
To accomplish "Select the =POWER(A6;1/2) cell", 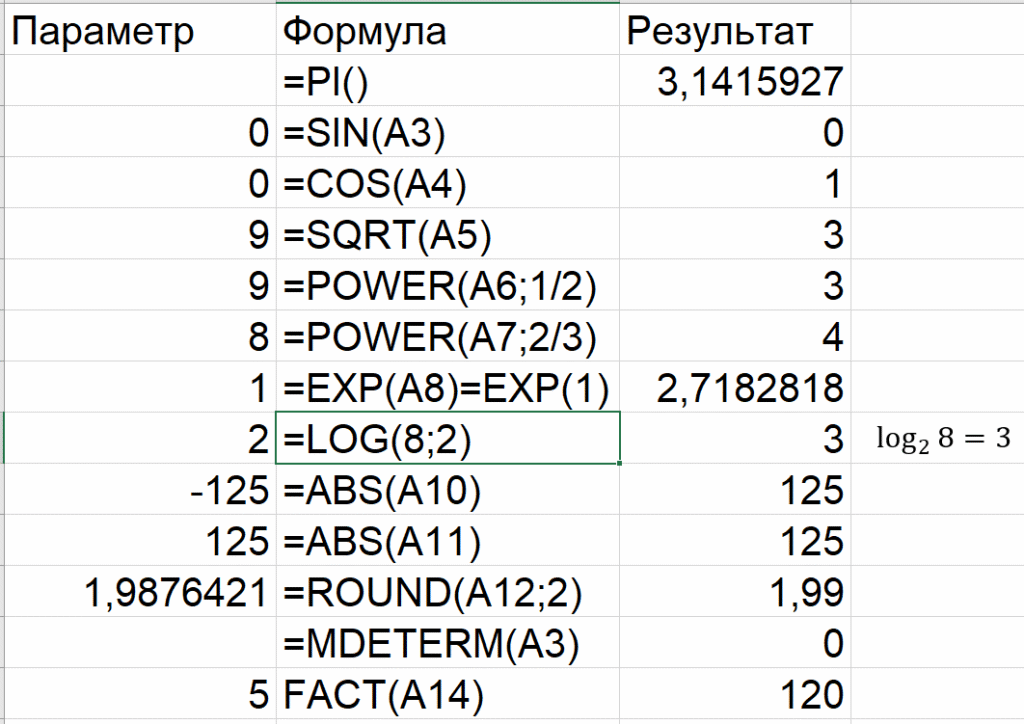I will point(447,287).
